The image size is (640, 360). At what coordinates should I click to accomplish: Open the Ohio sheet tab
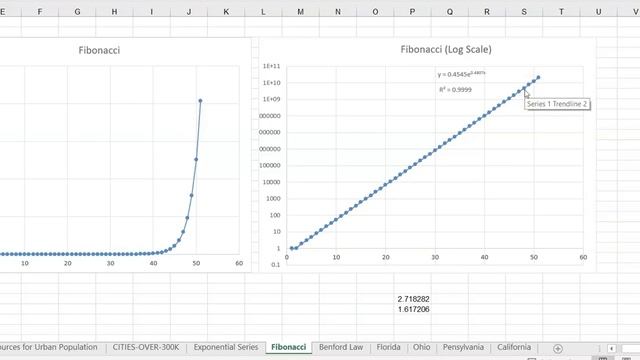[x=421, y=347]
